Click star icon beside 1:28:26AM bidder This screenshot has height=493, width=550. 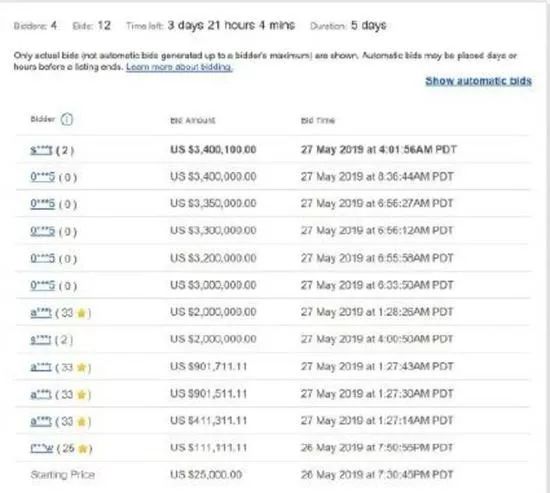pyautogui.click(x=81, y=313)
